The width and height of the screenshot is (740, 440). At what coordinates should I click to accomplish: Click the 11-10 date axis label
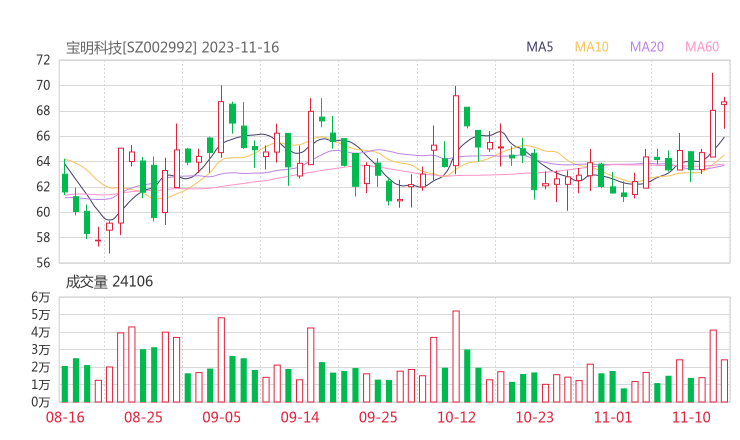691,417
